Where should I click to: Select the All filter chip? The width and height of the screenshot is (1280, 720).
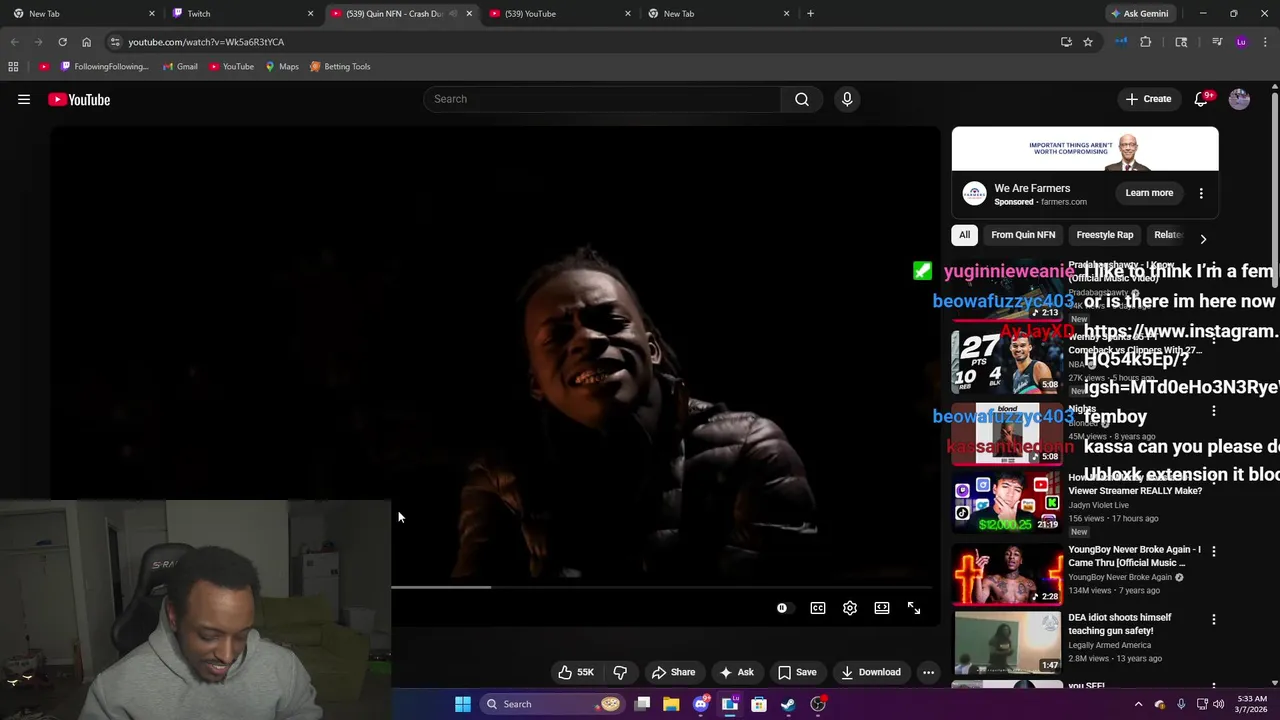click(964, 235)
